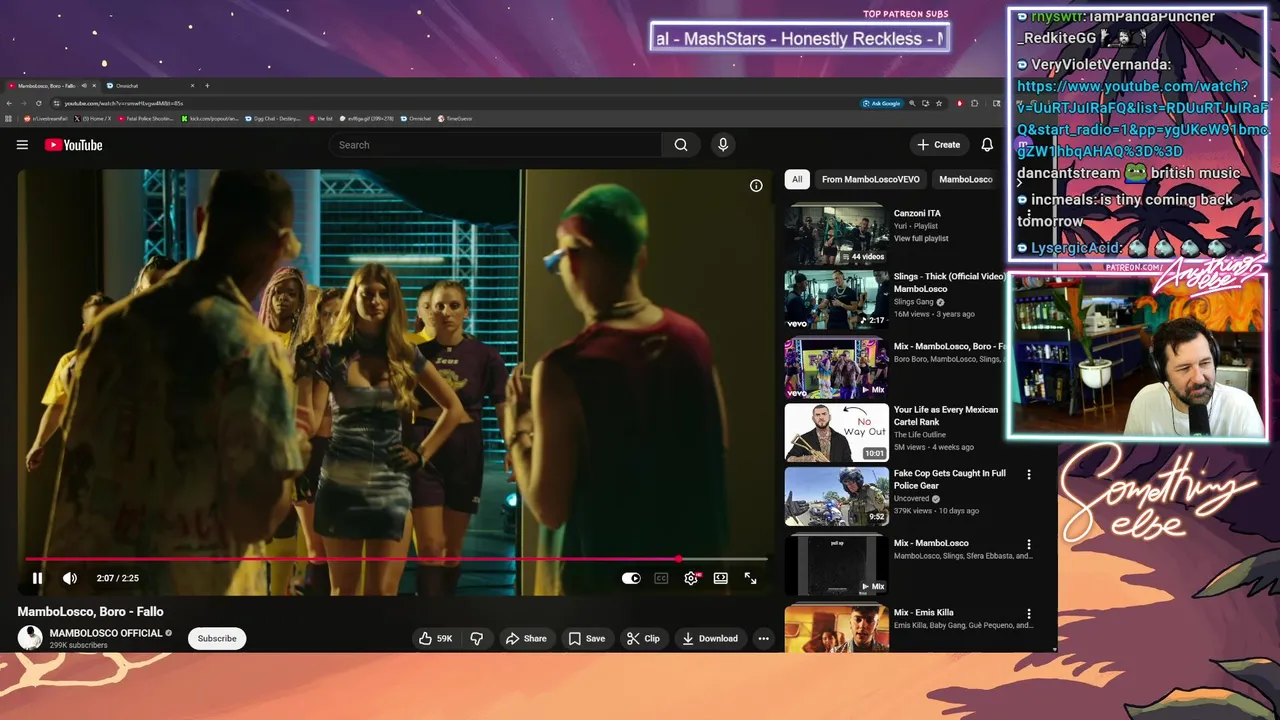Open the YouTube hamburger guide menu

pyautogui.click(x=22, y=145)
